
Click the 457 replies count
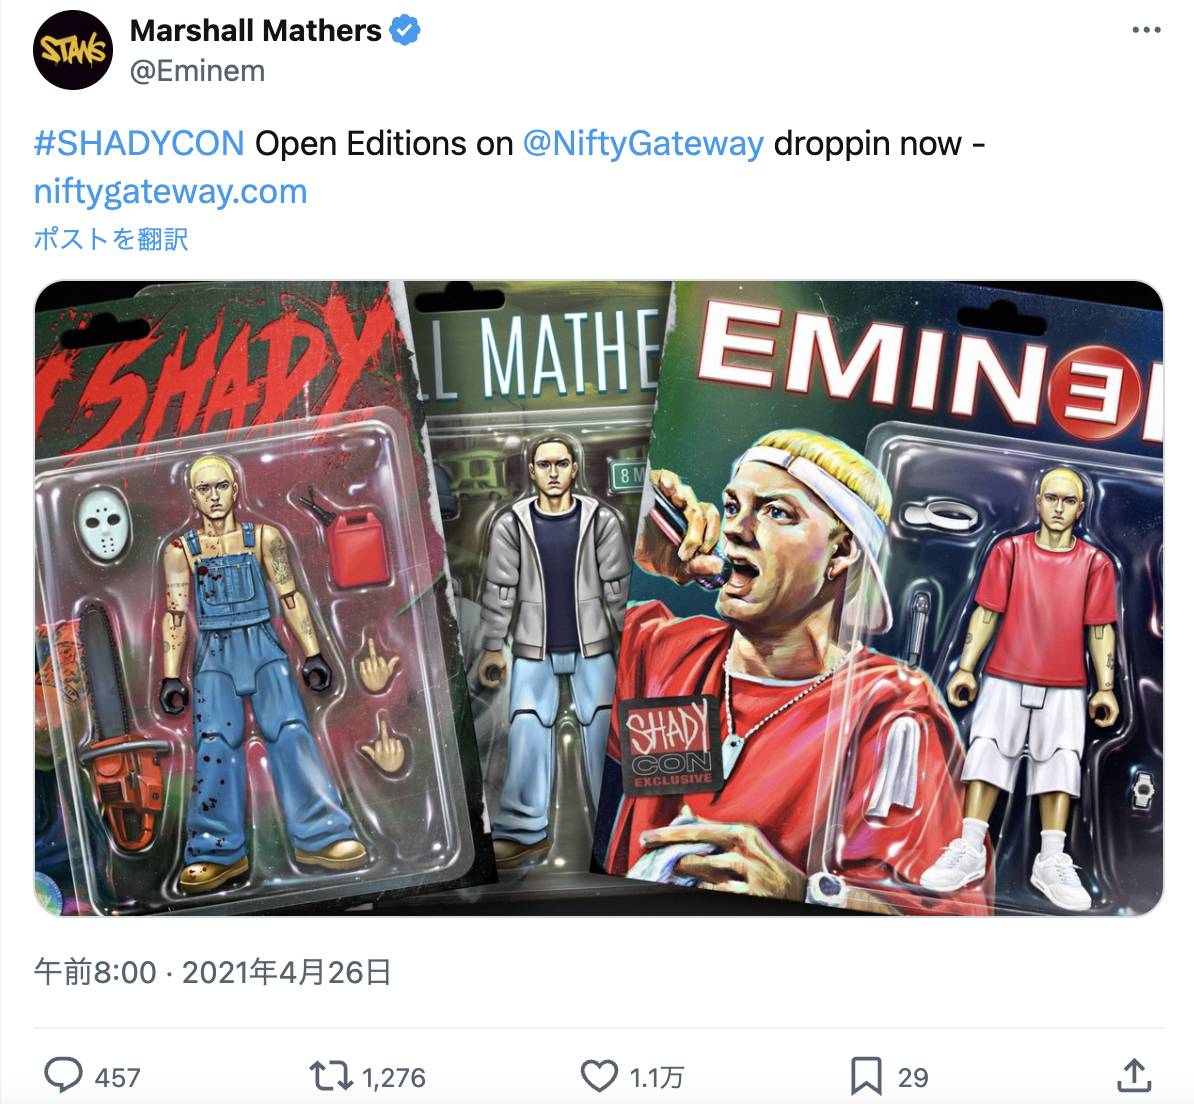(117, 1077)
